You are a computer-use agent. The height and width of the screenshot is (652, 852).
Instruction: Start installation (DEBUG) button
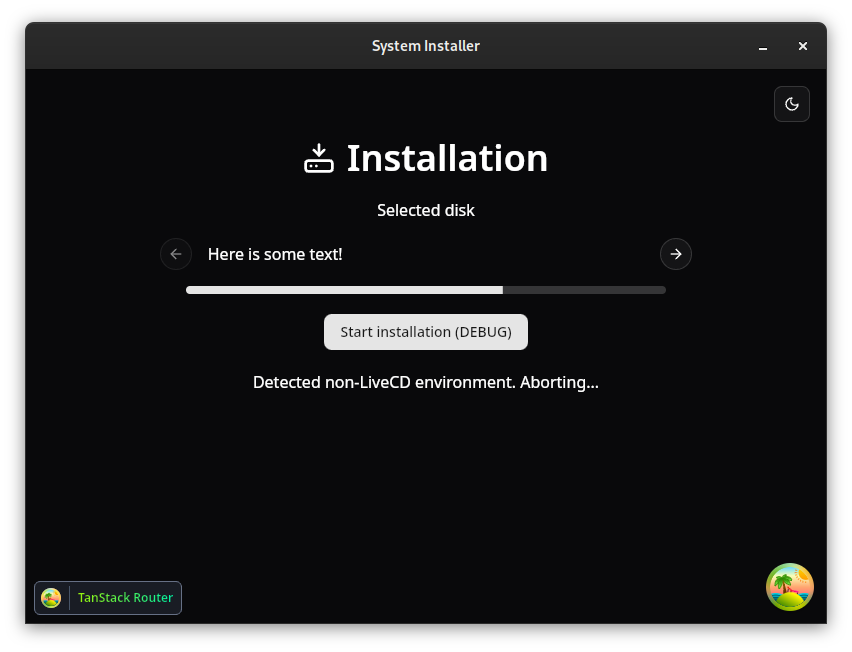point(425,331)
